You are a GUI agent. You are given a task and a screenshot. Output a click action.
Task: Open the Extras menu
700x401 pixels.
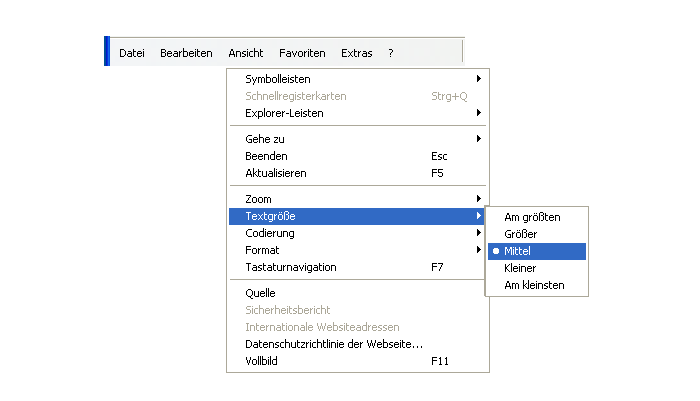[x=356, y=53]
